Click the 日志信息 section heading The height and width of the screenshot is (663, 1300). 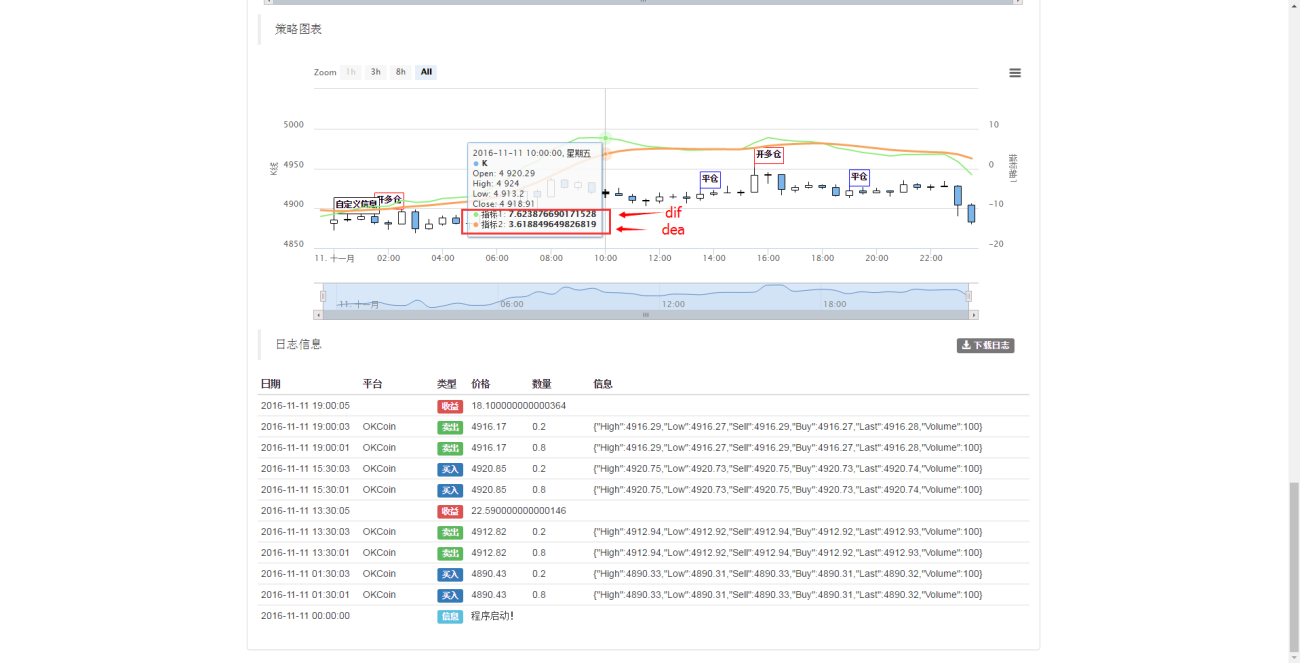pyautogui.click(x=298, y=344)
